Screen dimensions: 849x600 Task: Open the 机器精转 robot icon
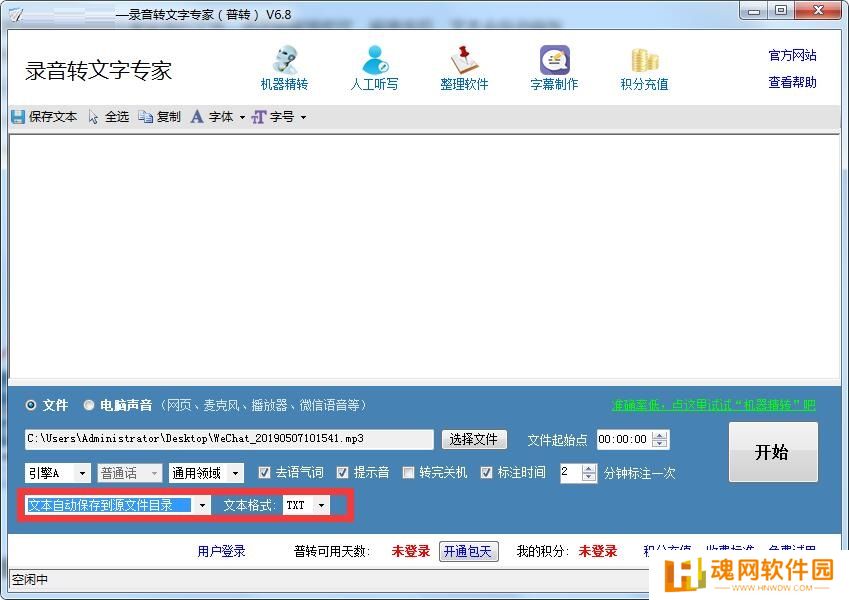pos(285,60)
